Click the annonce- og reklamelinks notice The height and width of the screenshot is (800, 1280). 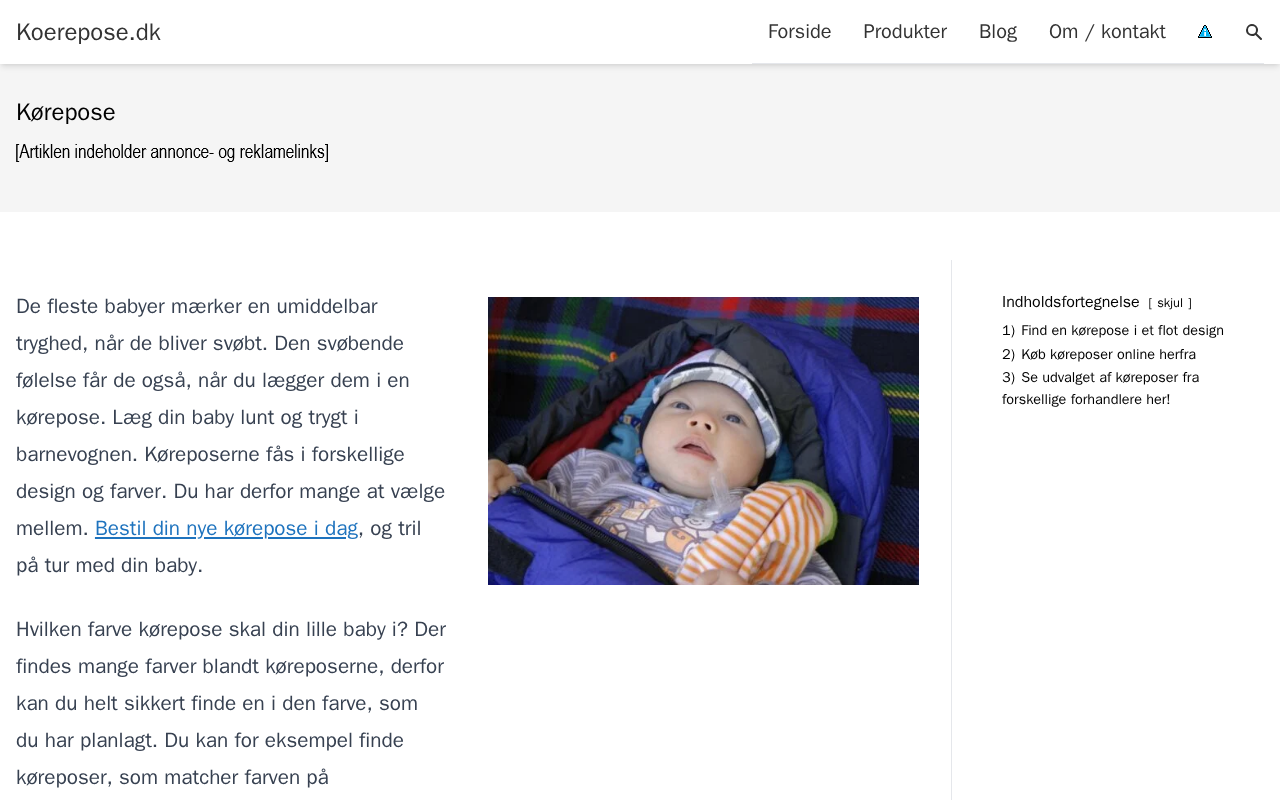(x=172, y=152)
